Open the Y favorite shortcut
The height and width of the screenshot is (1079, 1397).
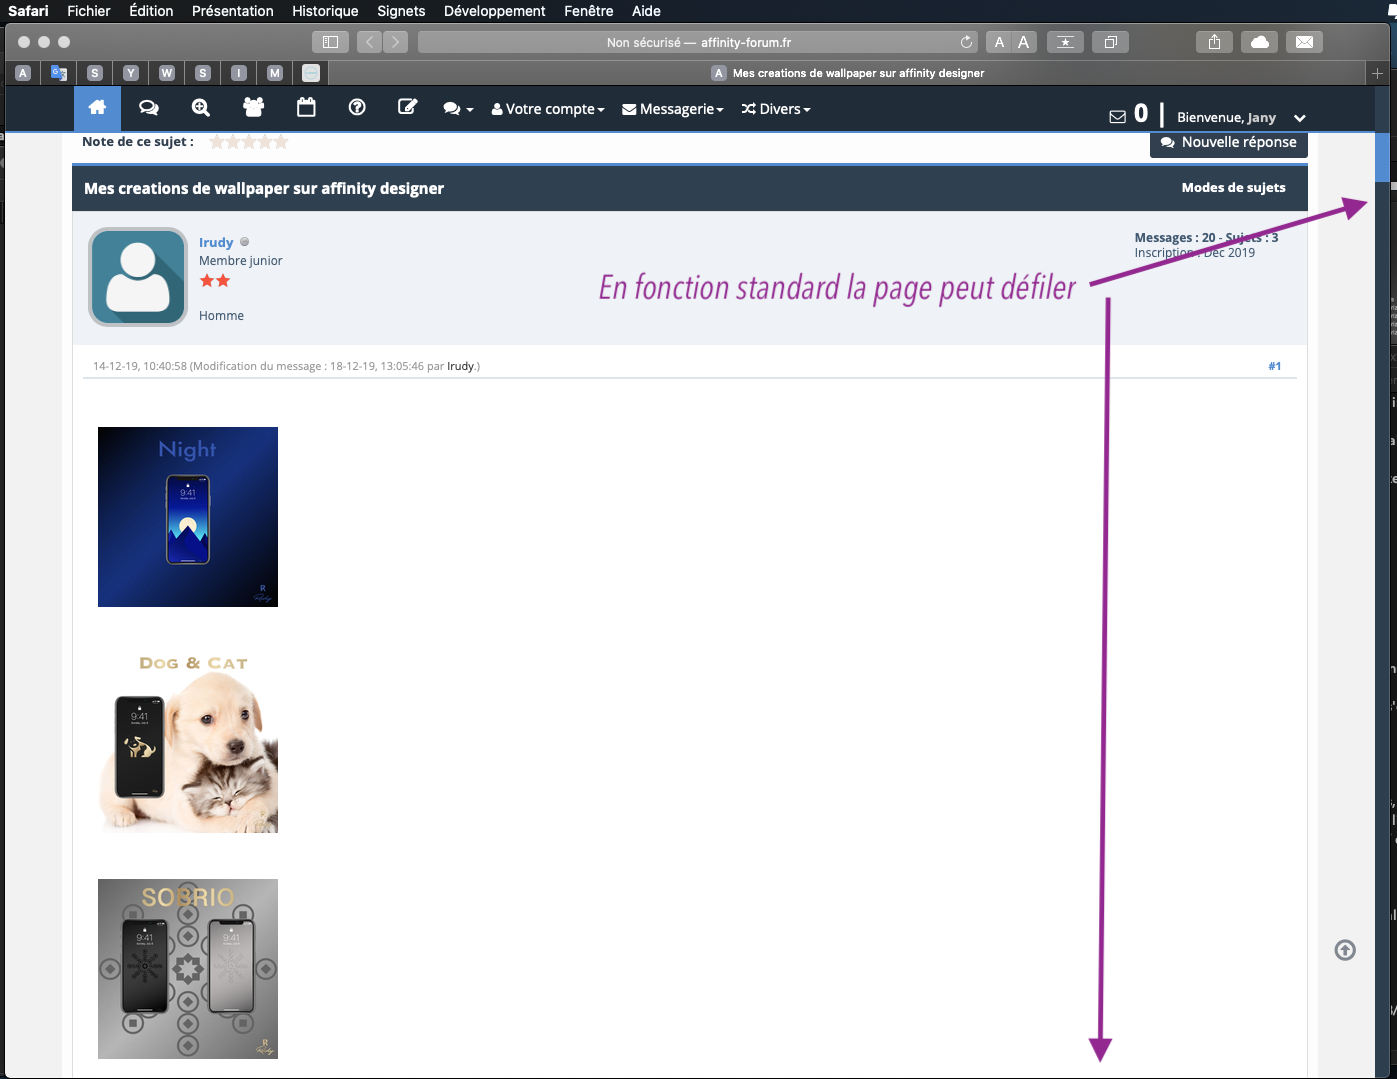(130, 73)
